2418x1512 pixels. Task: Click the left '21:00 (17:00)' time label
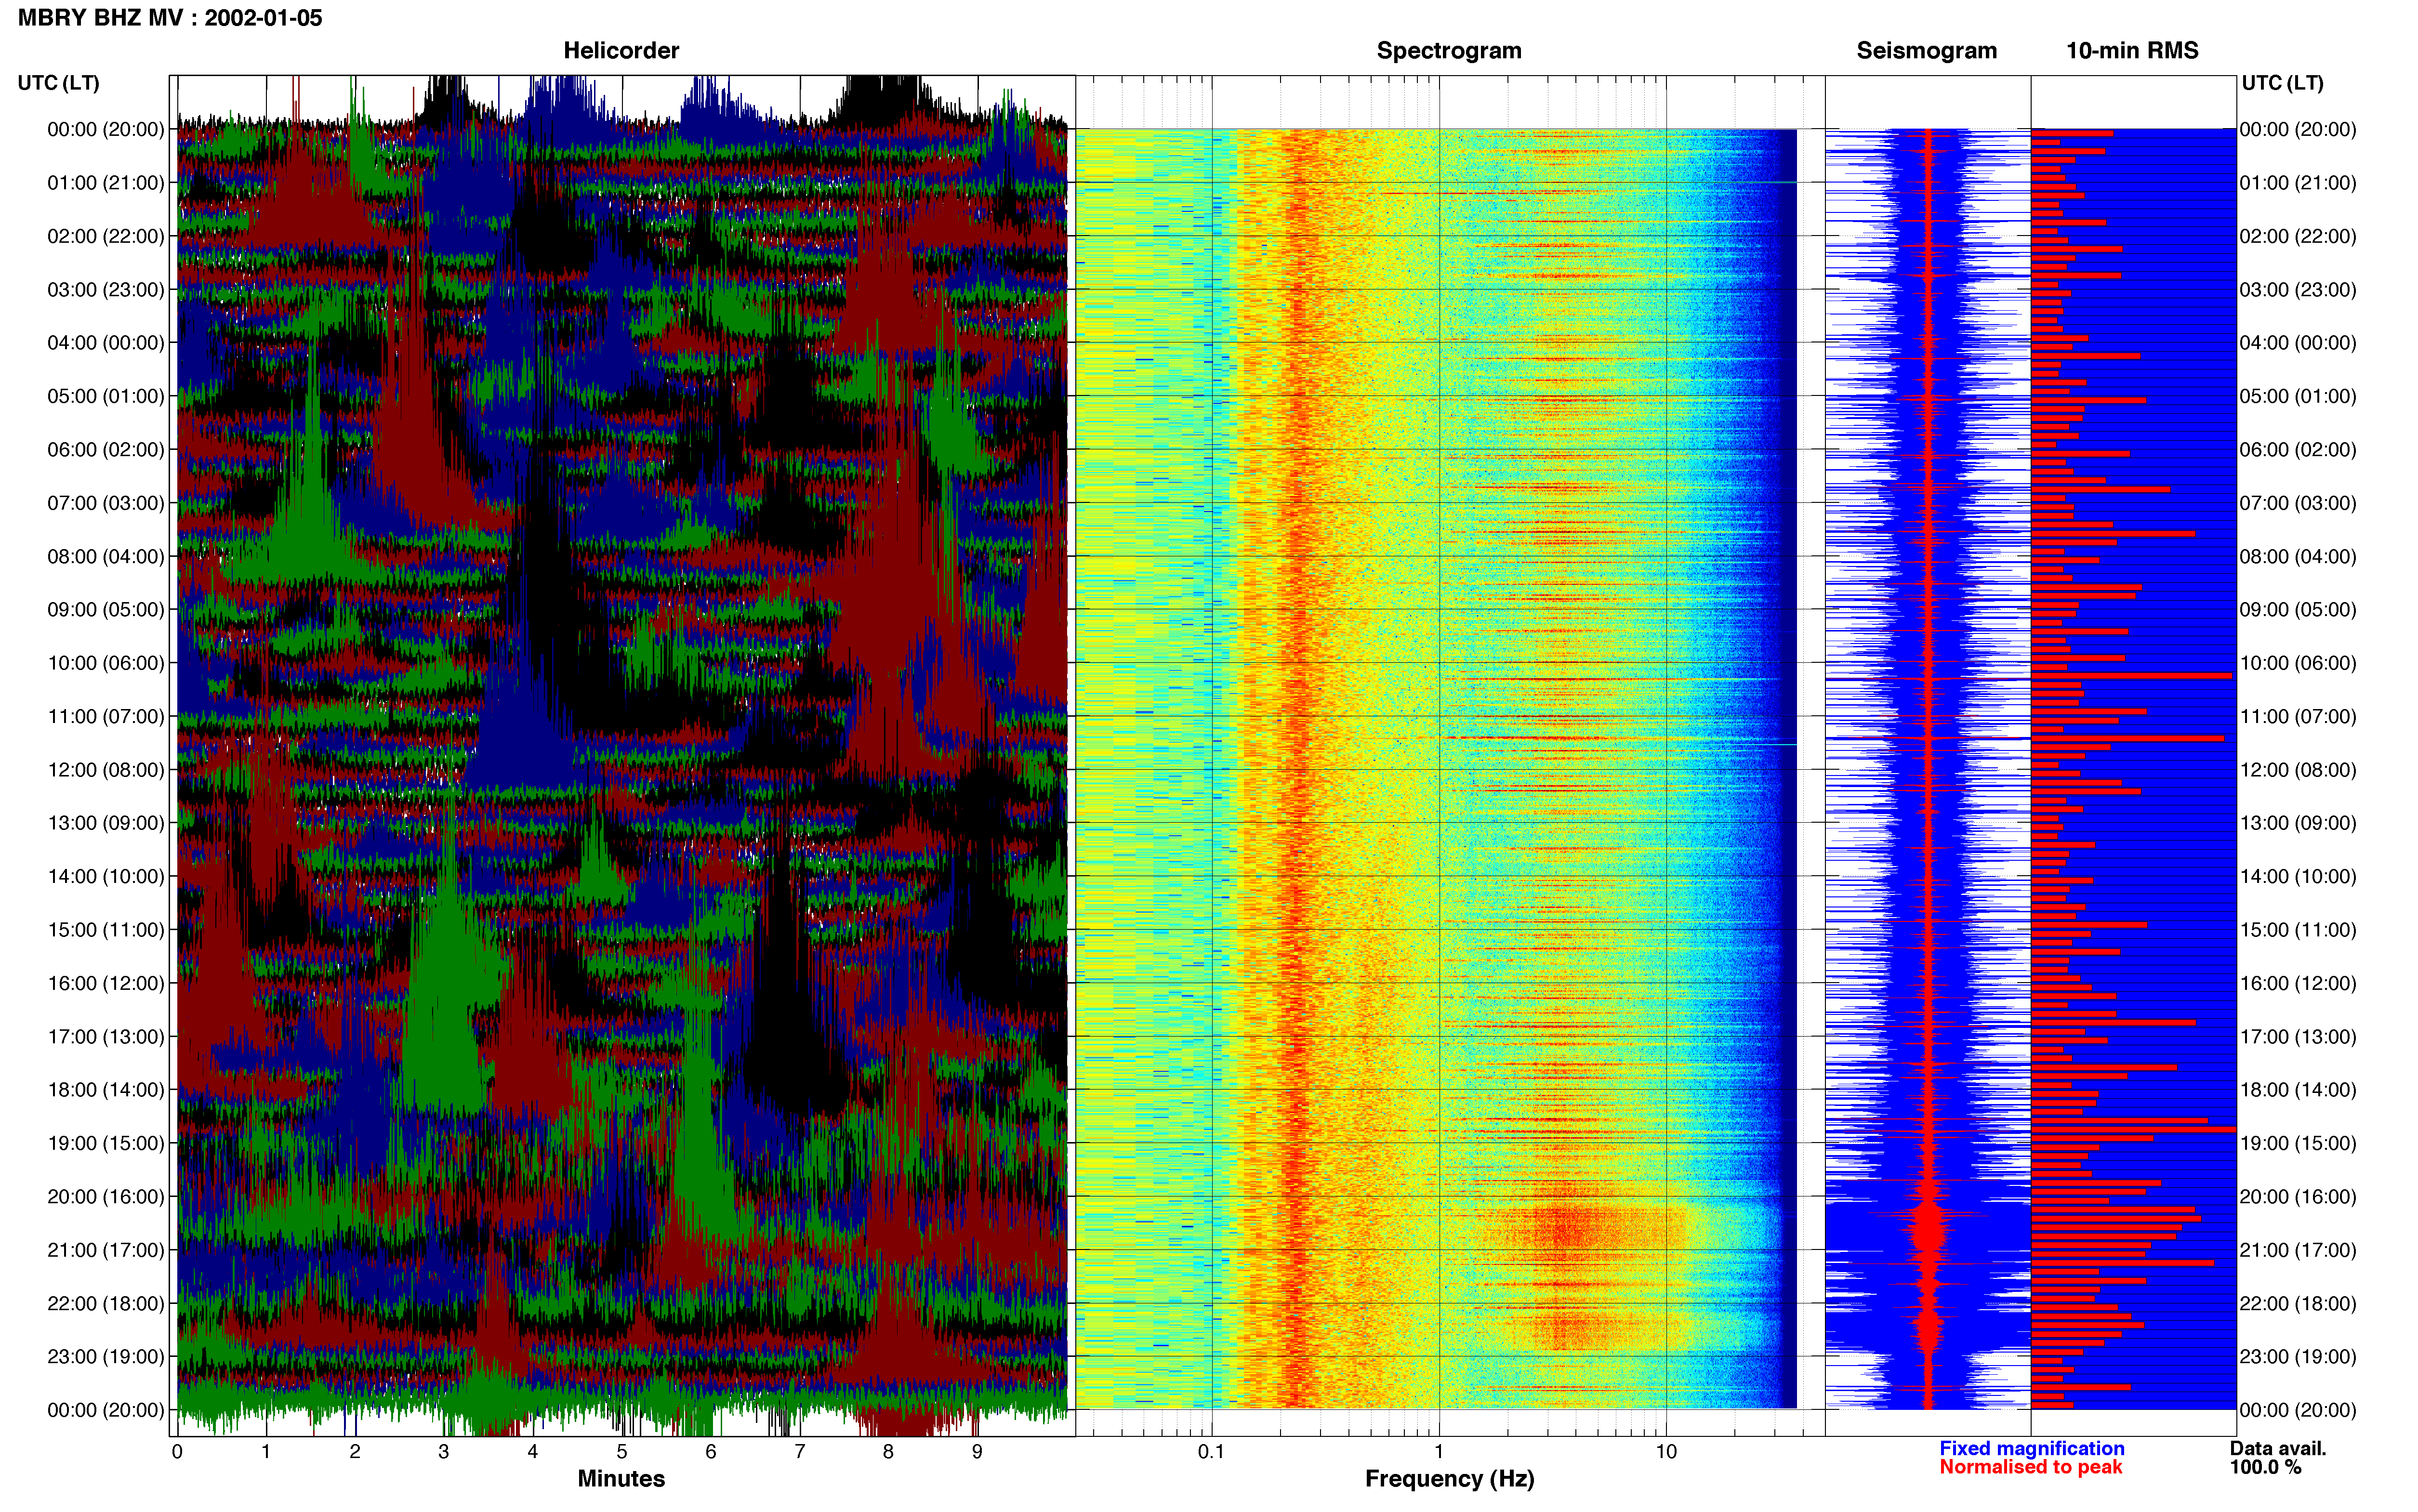pos(106,1250)
